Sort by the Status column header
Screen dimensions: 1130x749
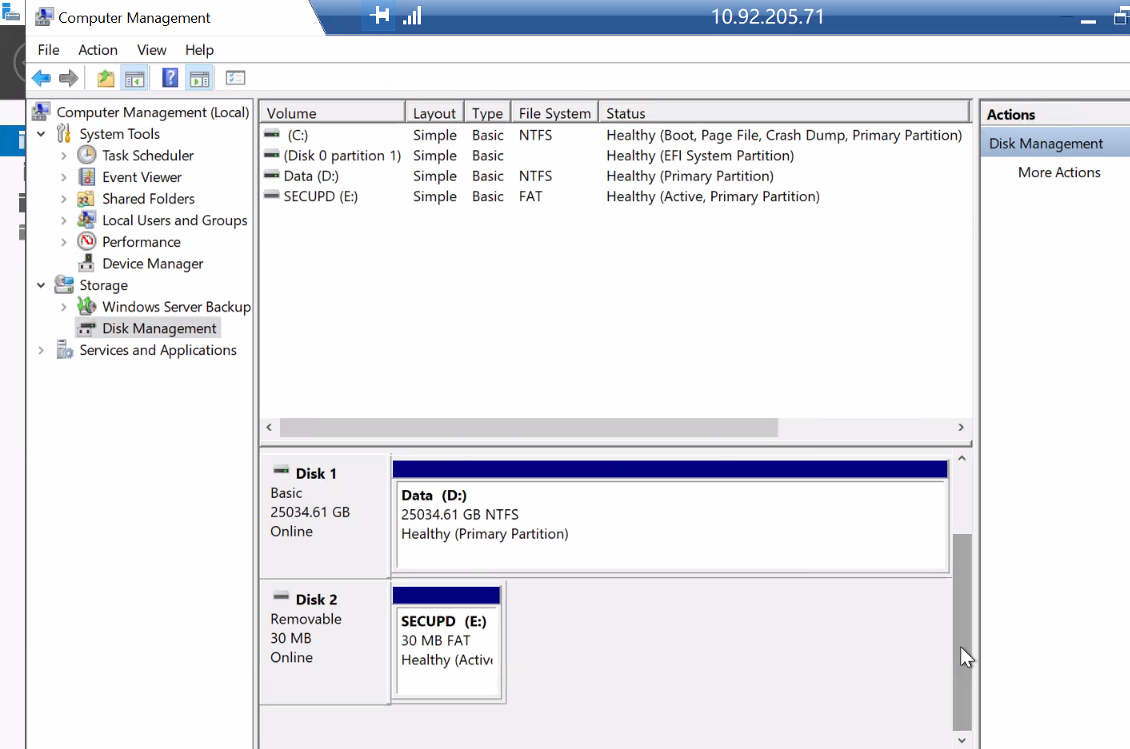click(783, 113)
